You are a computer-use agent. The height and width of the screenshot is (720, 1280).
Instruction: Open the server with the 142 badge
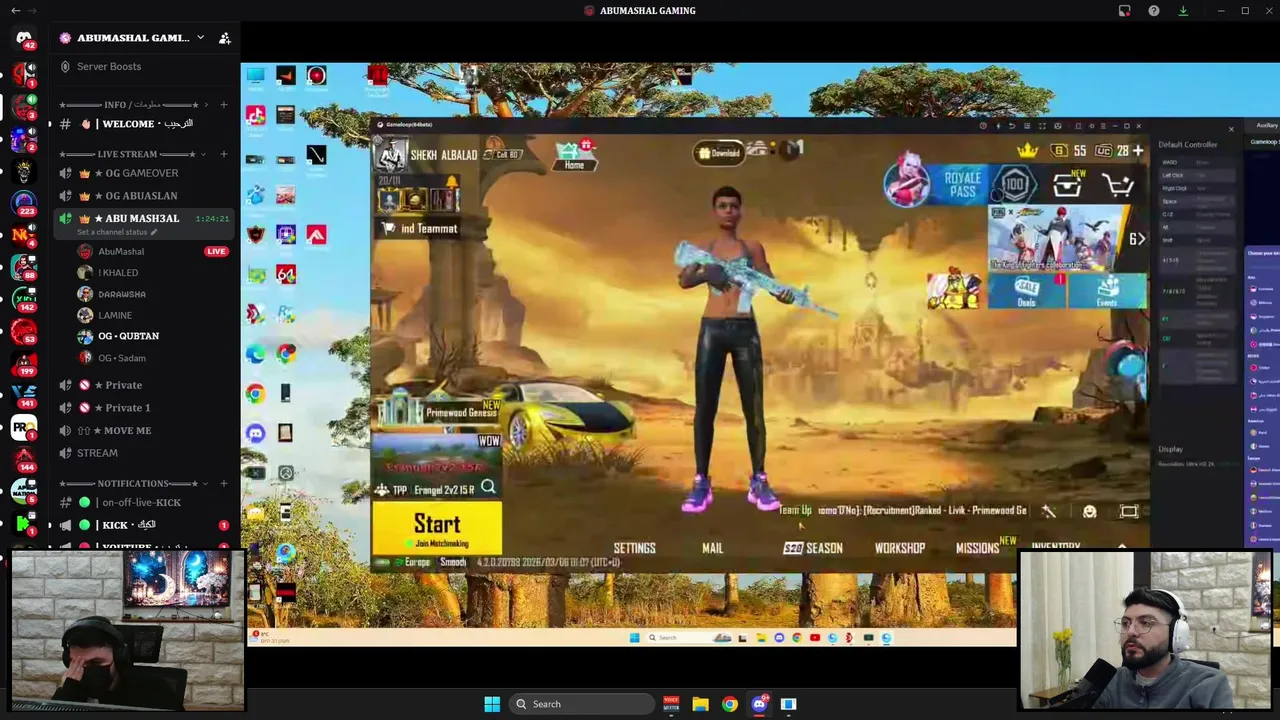tap(24, 299)
